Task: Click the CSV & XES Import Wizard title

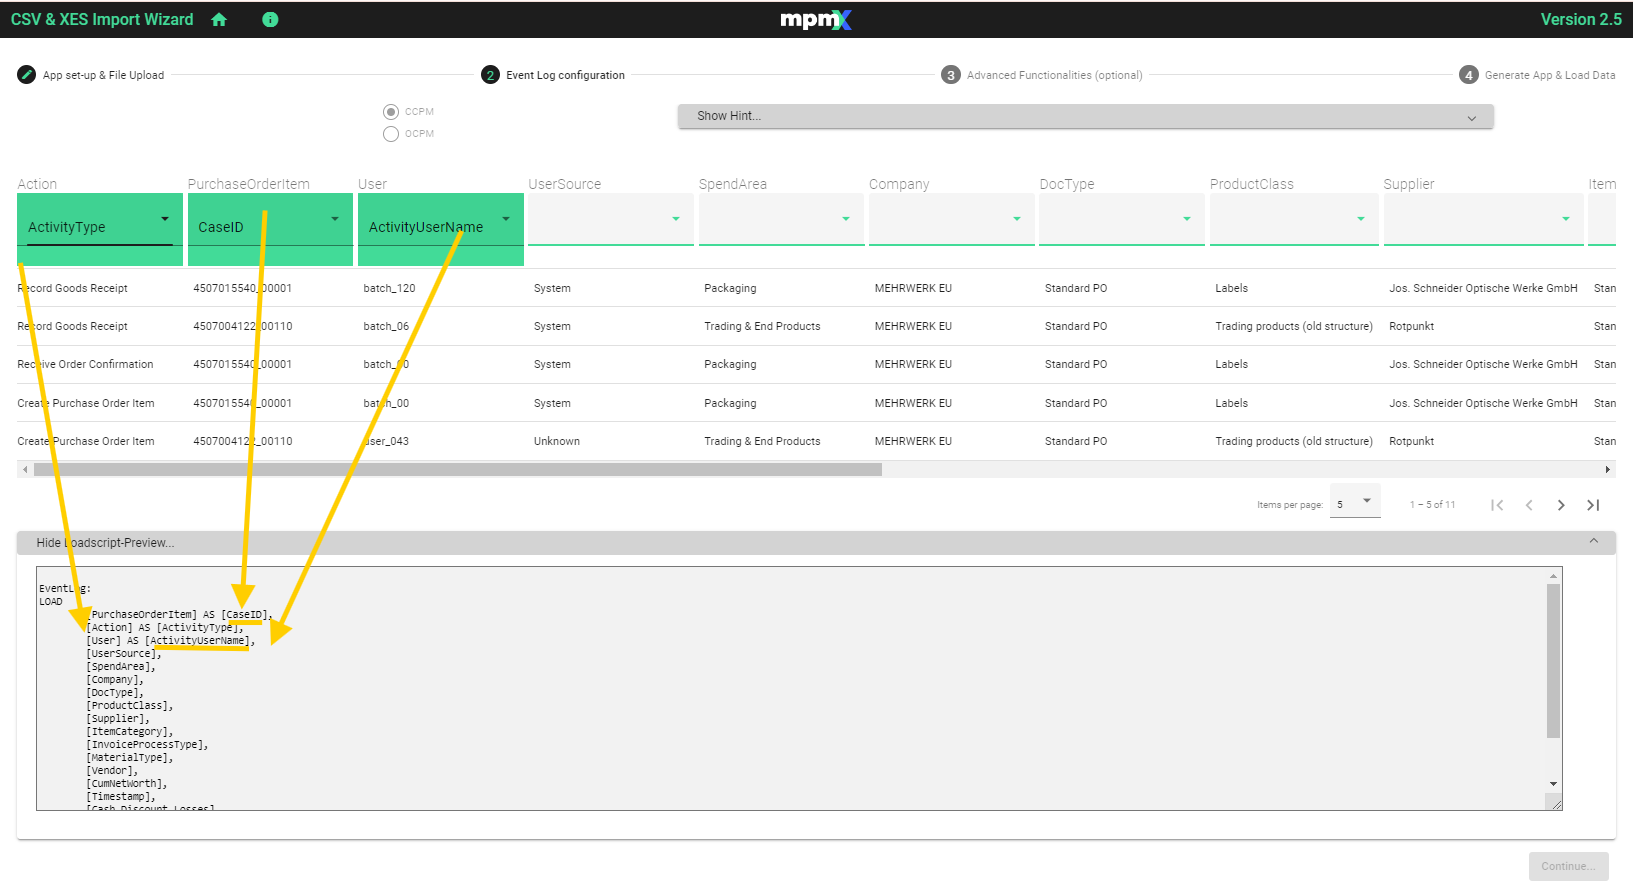Action: [x=102, y=19]
